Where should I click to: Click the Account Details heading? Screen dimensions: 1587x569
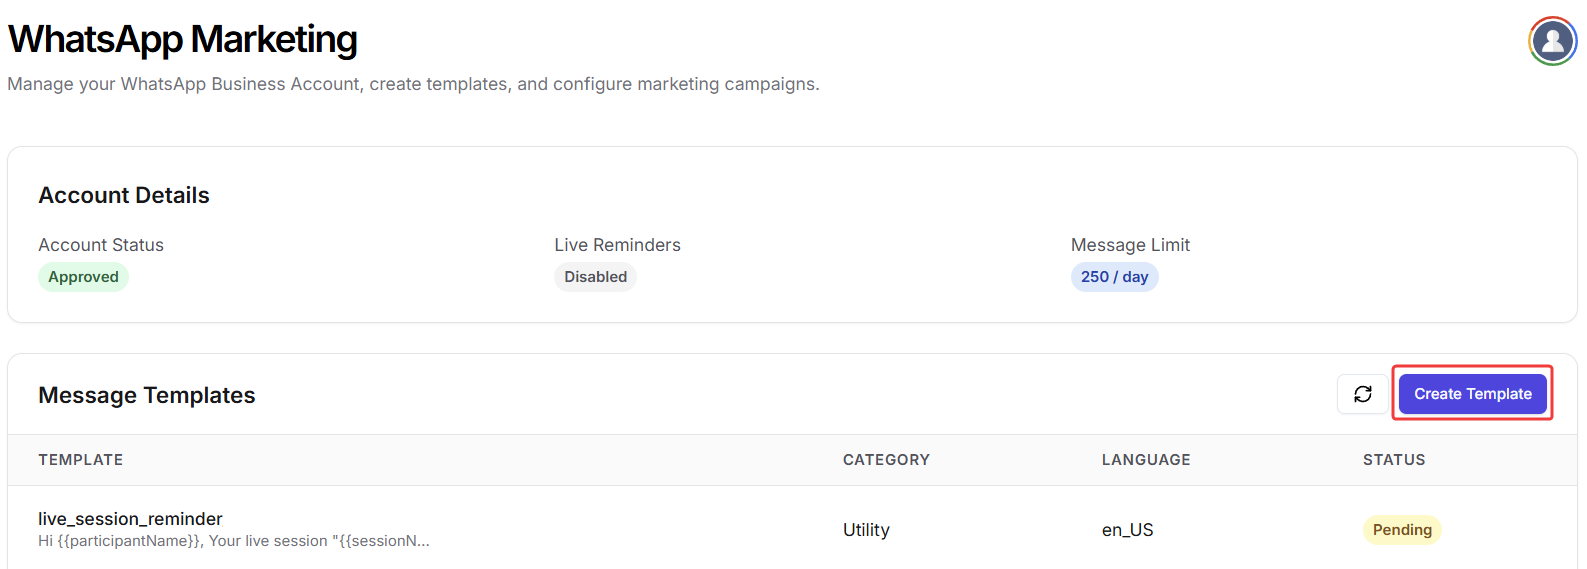(124, 196)
